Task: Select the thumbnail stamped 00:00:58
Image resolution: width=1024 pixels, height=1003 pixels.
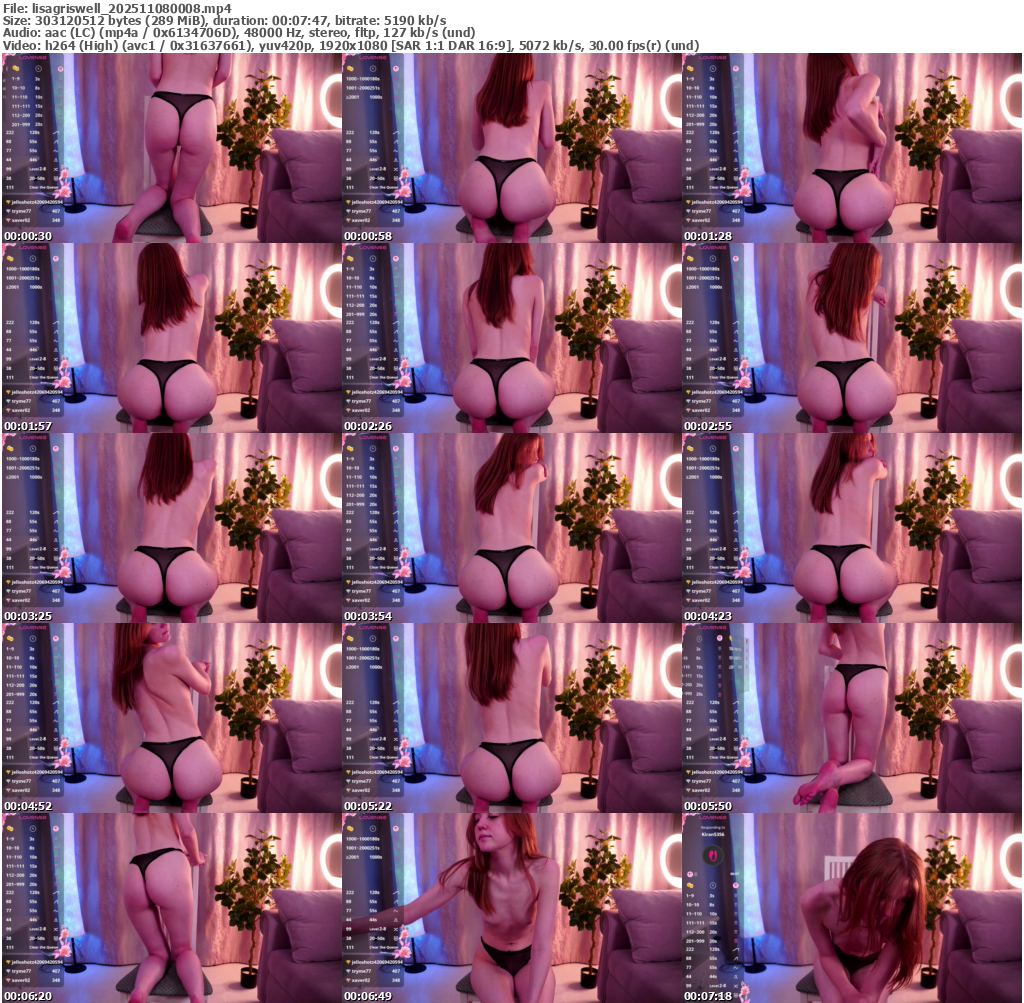Action: (512, 148)
